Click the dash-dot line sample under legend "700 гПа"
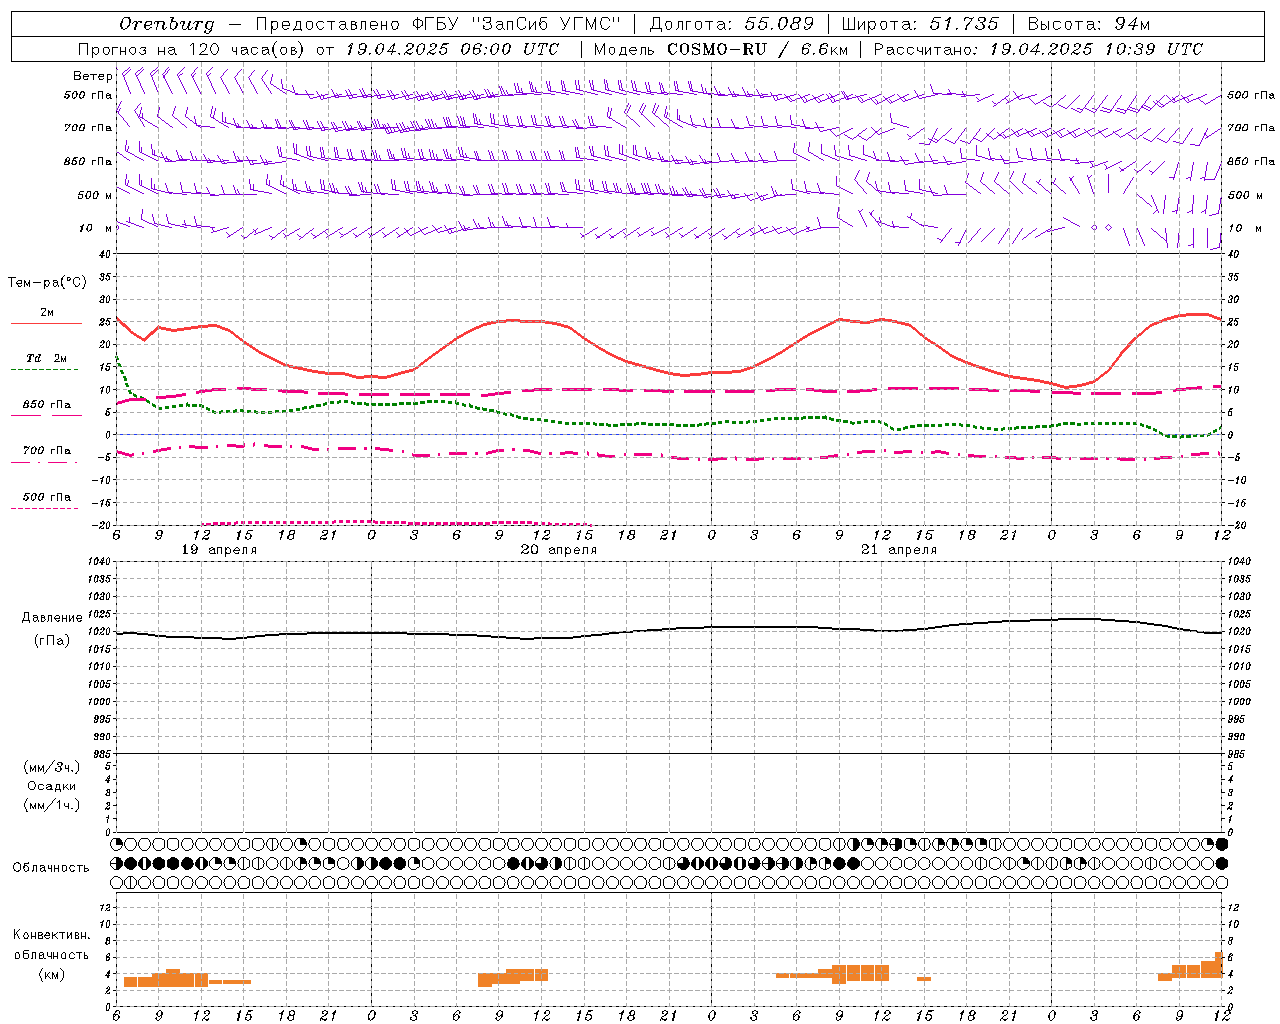 click(x=44, y=463)
